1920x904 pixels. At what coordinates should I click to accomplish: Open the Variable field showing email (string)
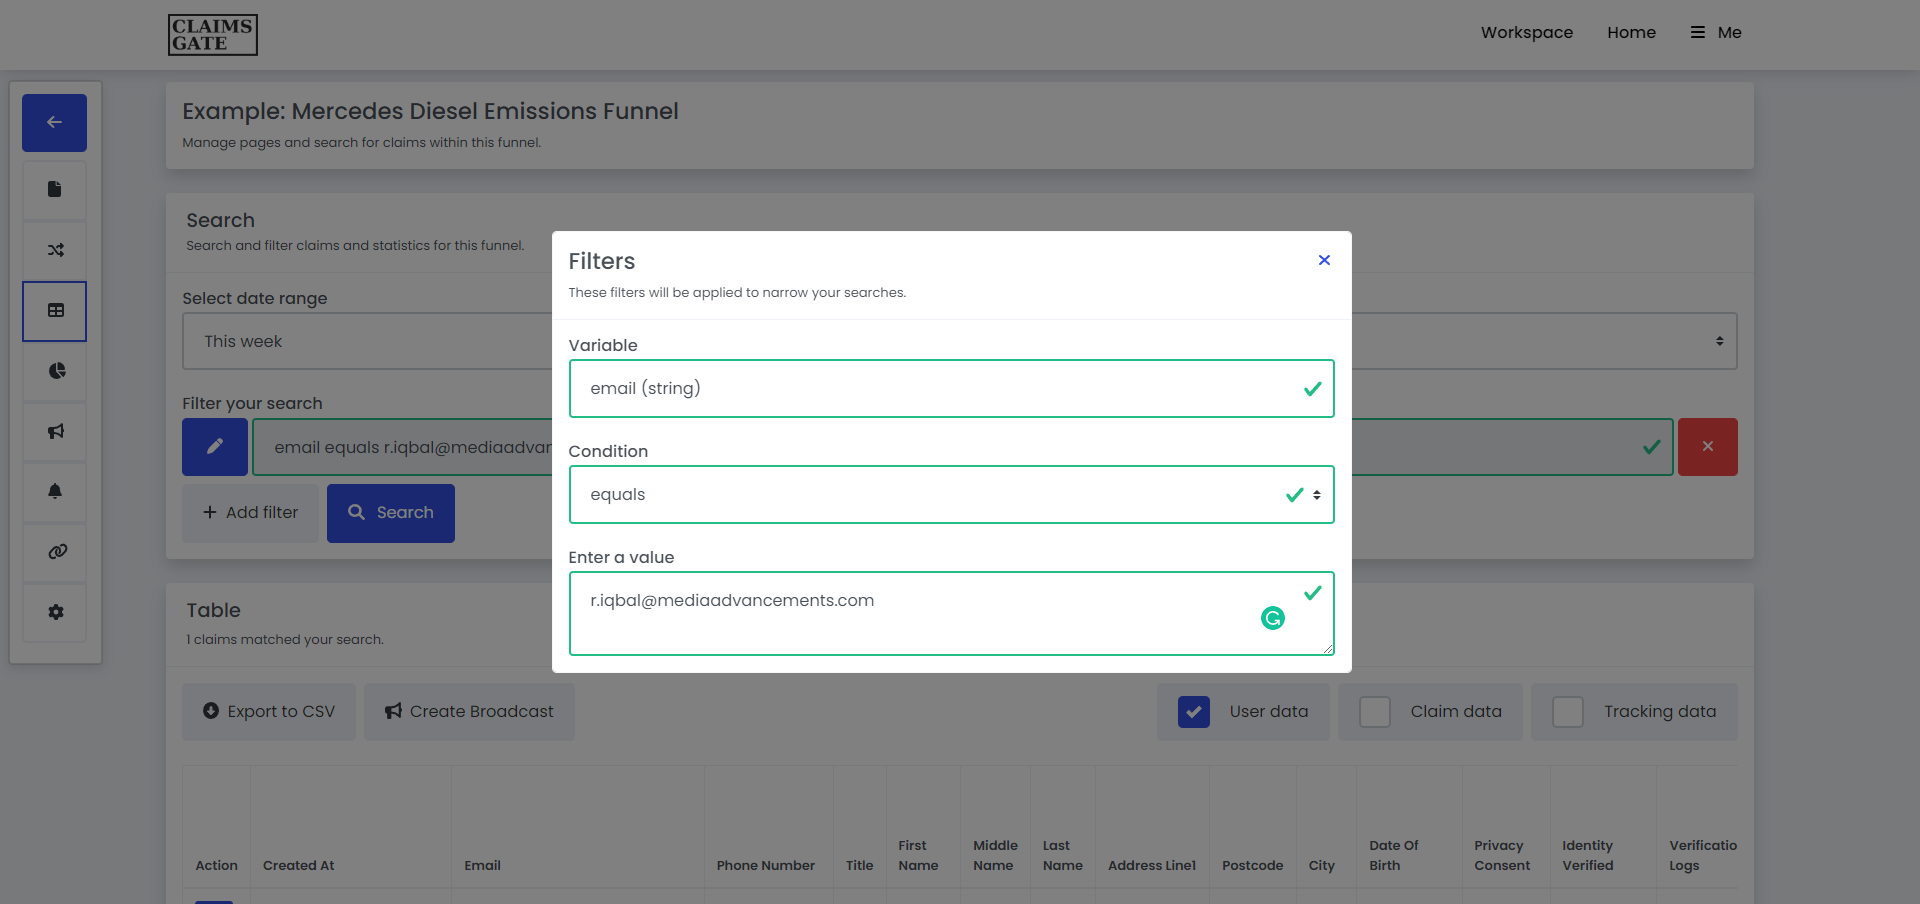[950, 388]
